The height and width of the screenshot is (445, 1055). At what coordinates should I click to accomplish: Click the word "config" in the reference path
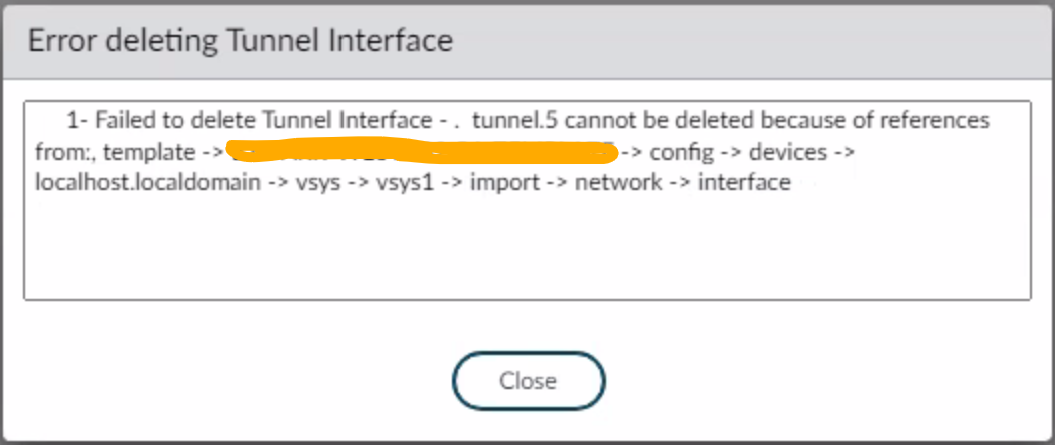pos(687,152)
